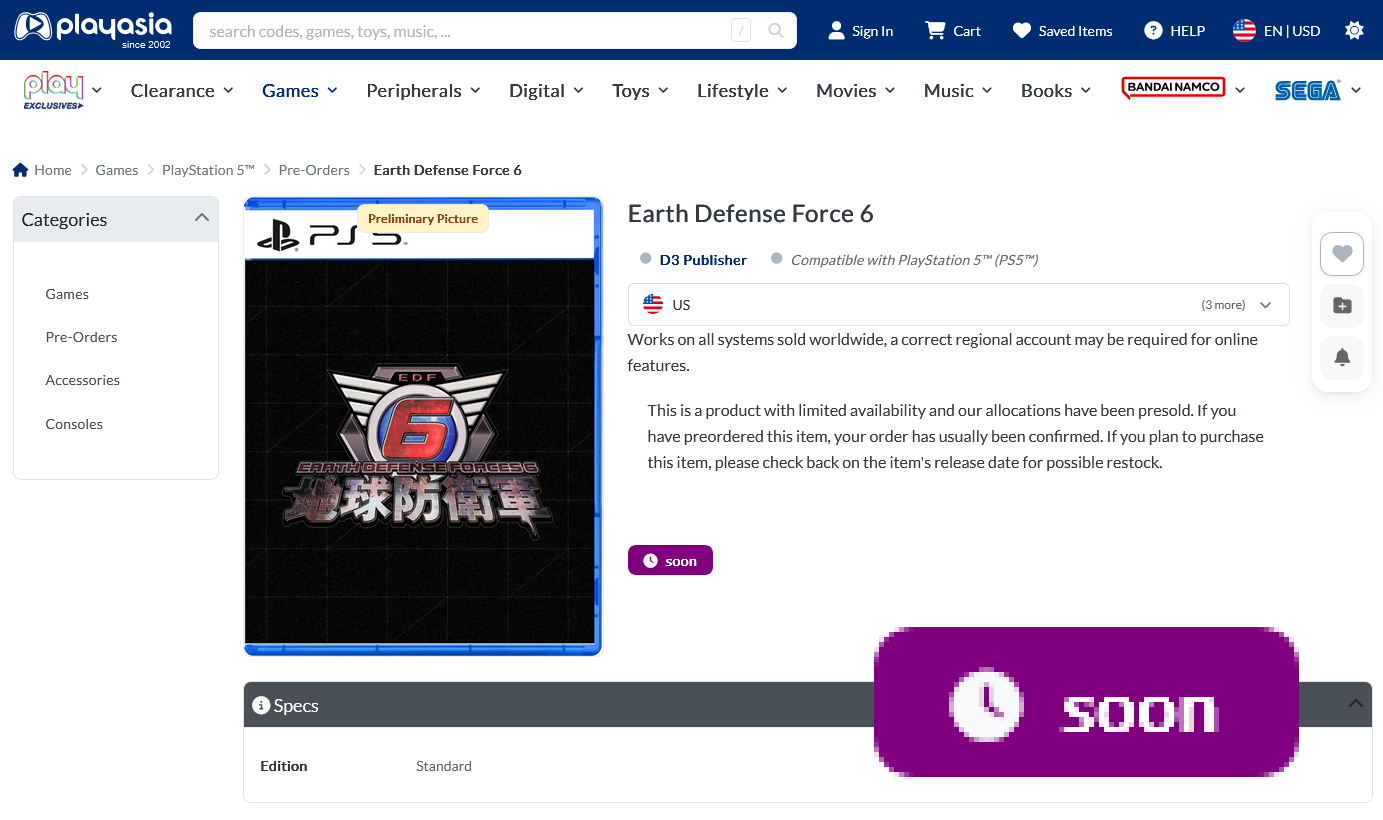
Task: Click the slash shortcut key in search box
Action: (741, 31)
